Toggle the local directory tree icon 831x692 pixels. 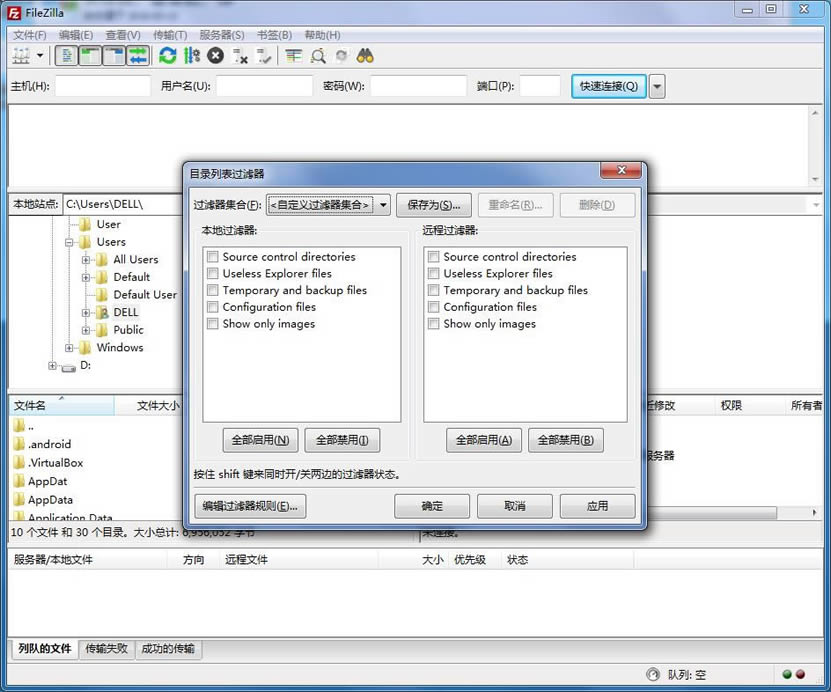[x=91, y=56]
